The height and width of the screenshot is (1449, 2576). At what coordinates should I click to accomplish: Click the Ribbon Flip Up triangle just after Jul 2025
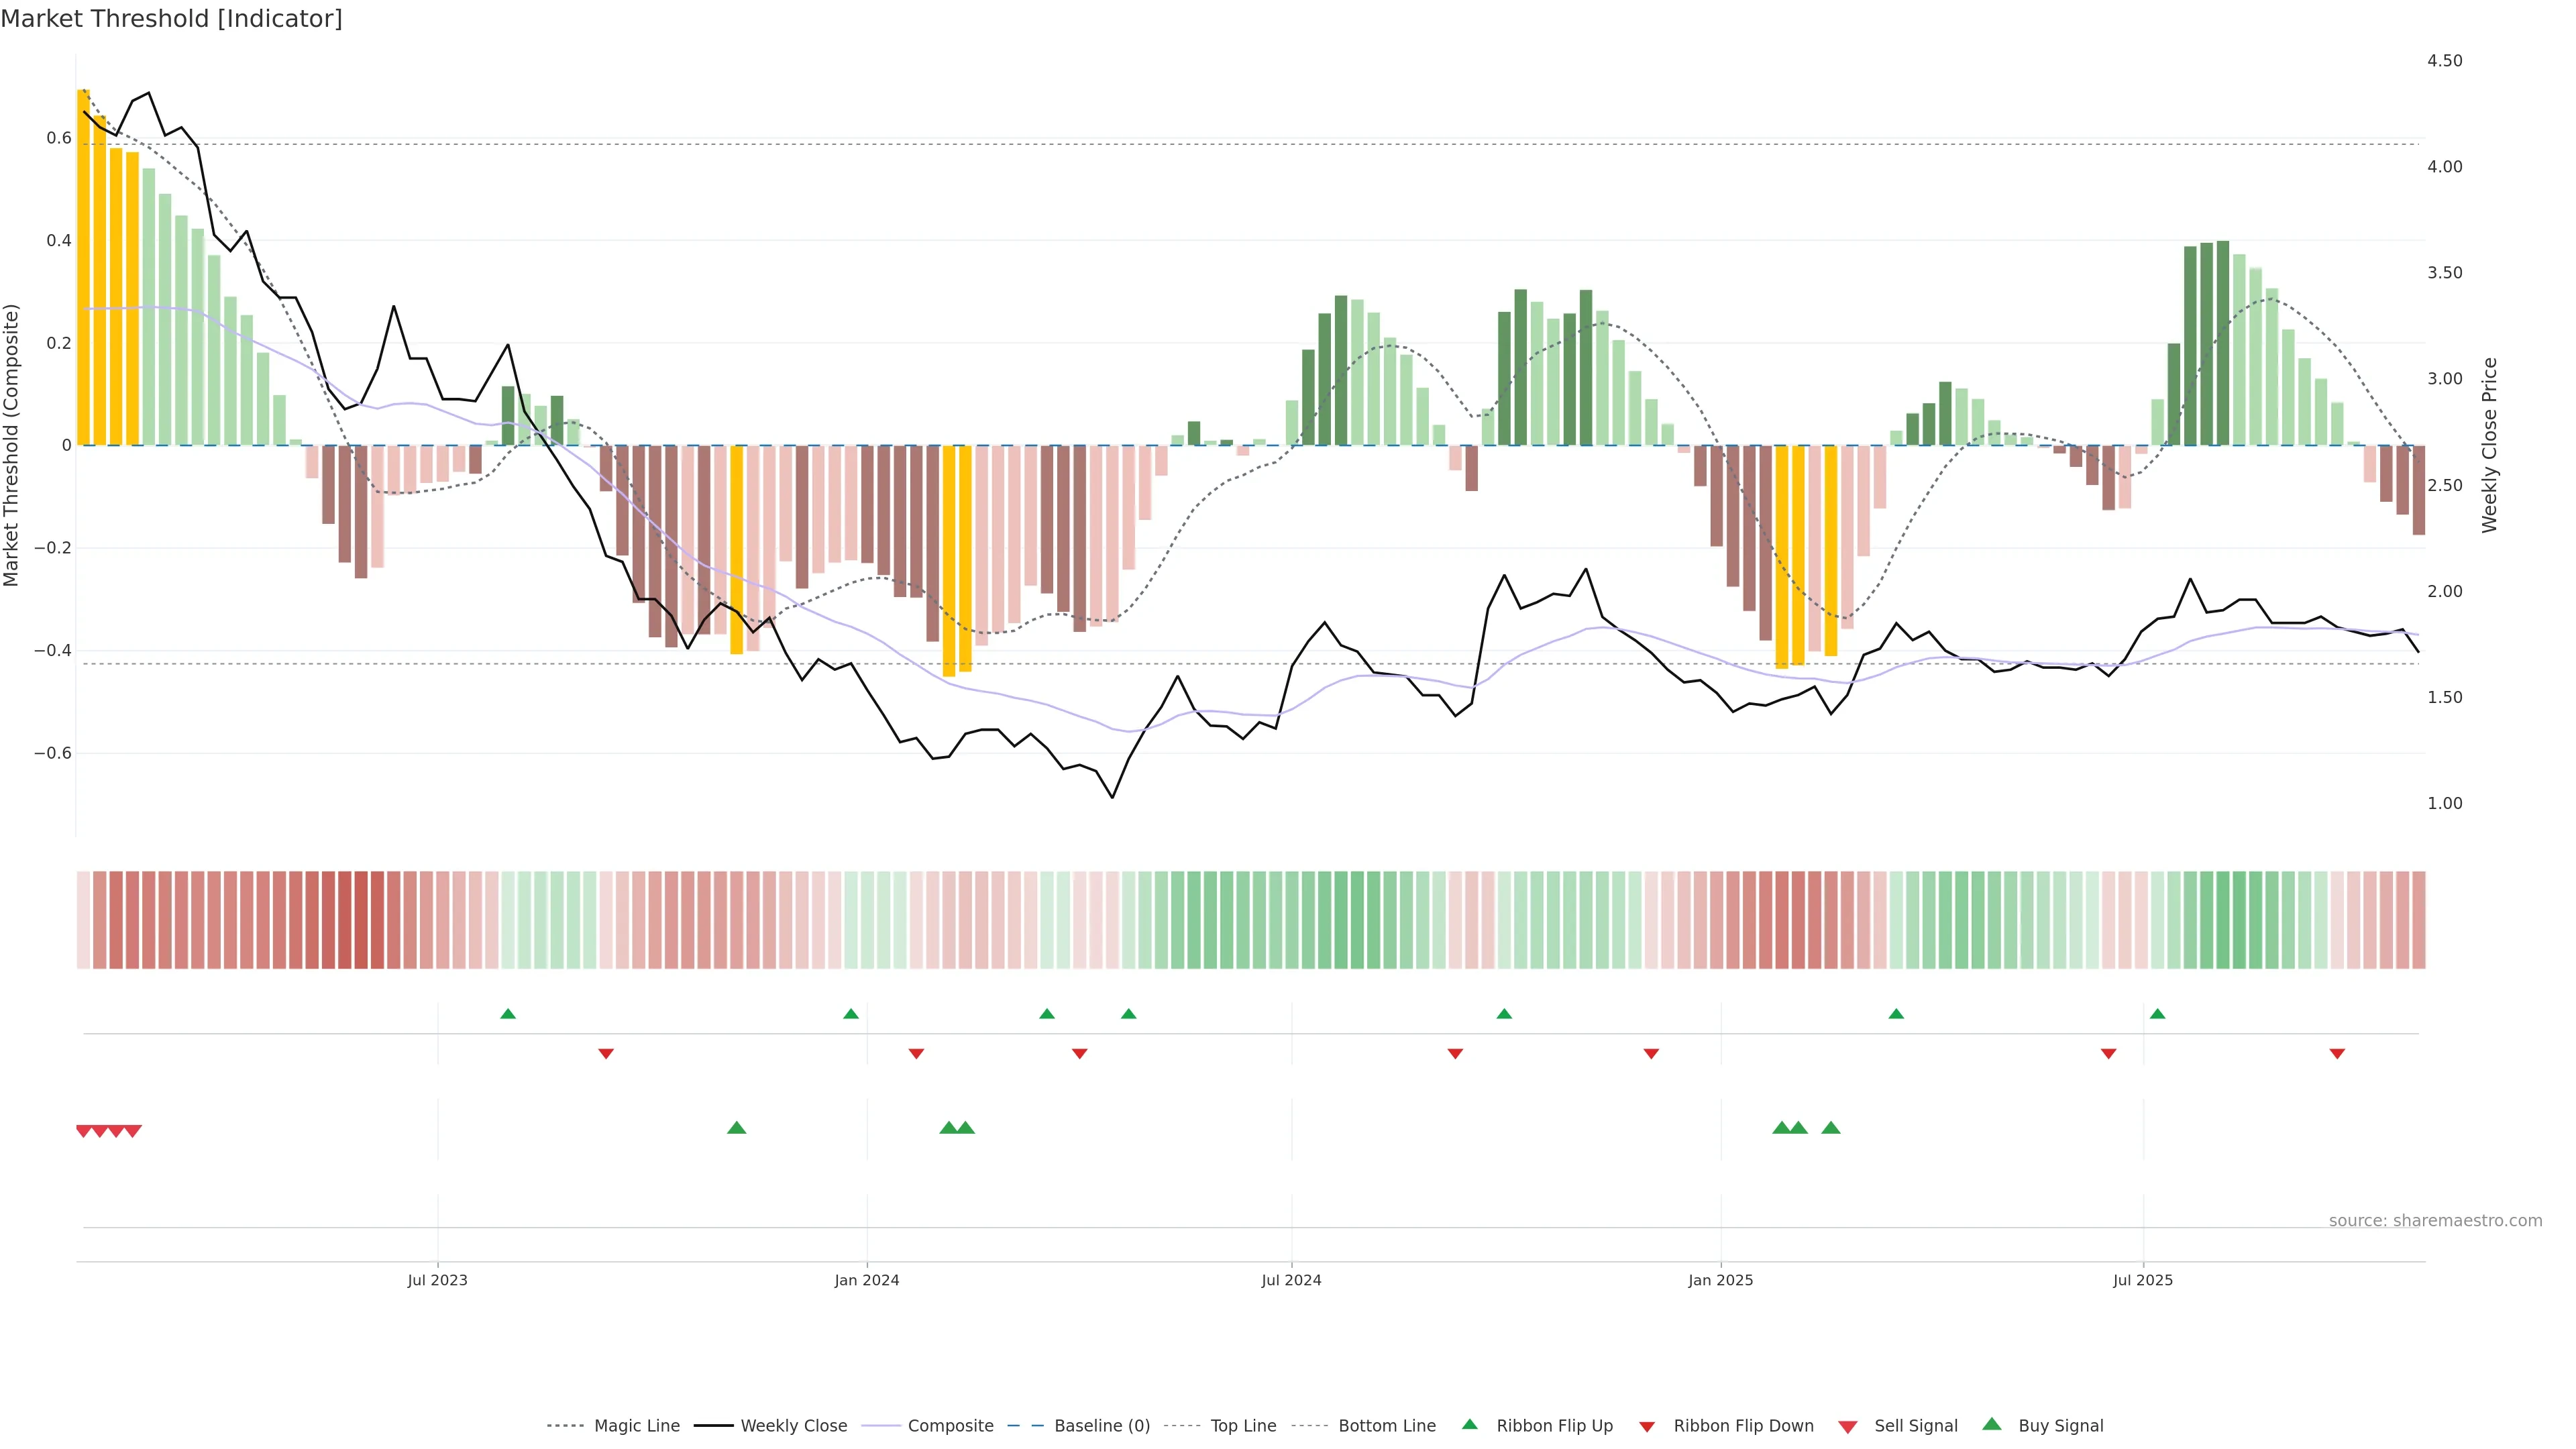2157,1014
